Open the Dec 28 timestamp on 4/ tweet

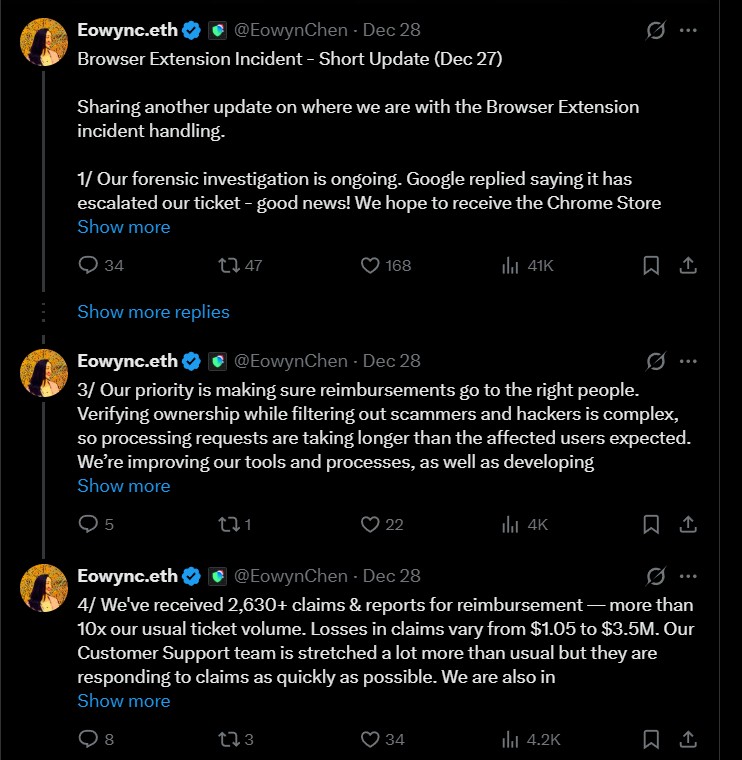[392, 576]
